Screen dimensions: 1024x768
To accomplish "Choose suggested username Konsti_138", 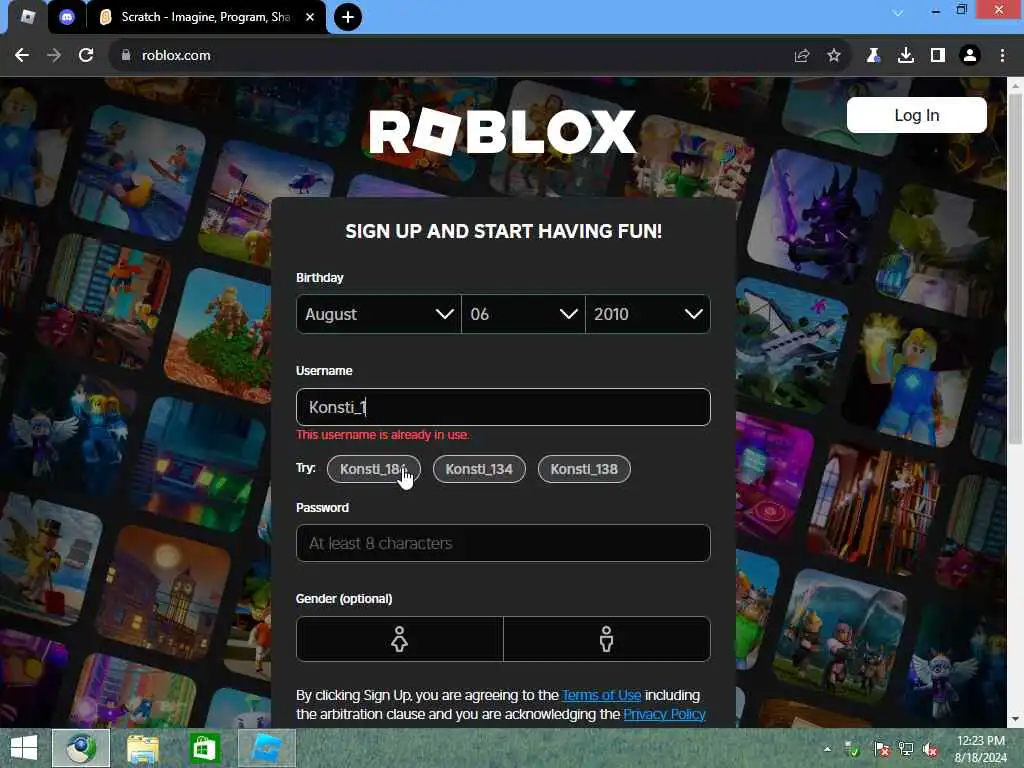I will coord(584,469).
